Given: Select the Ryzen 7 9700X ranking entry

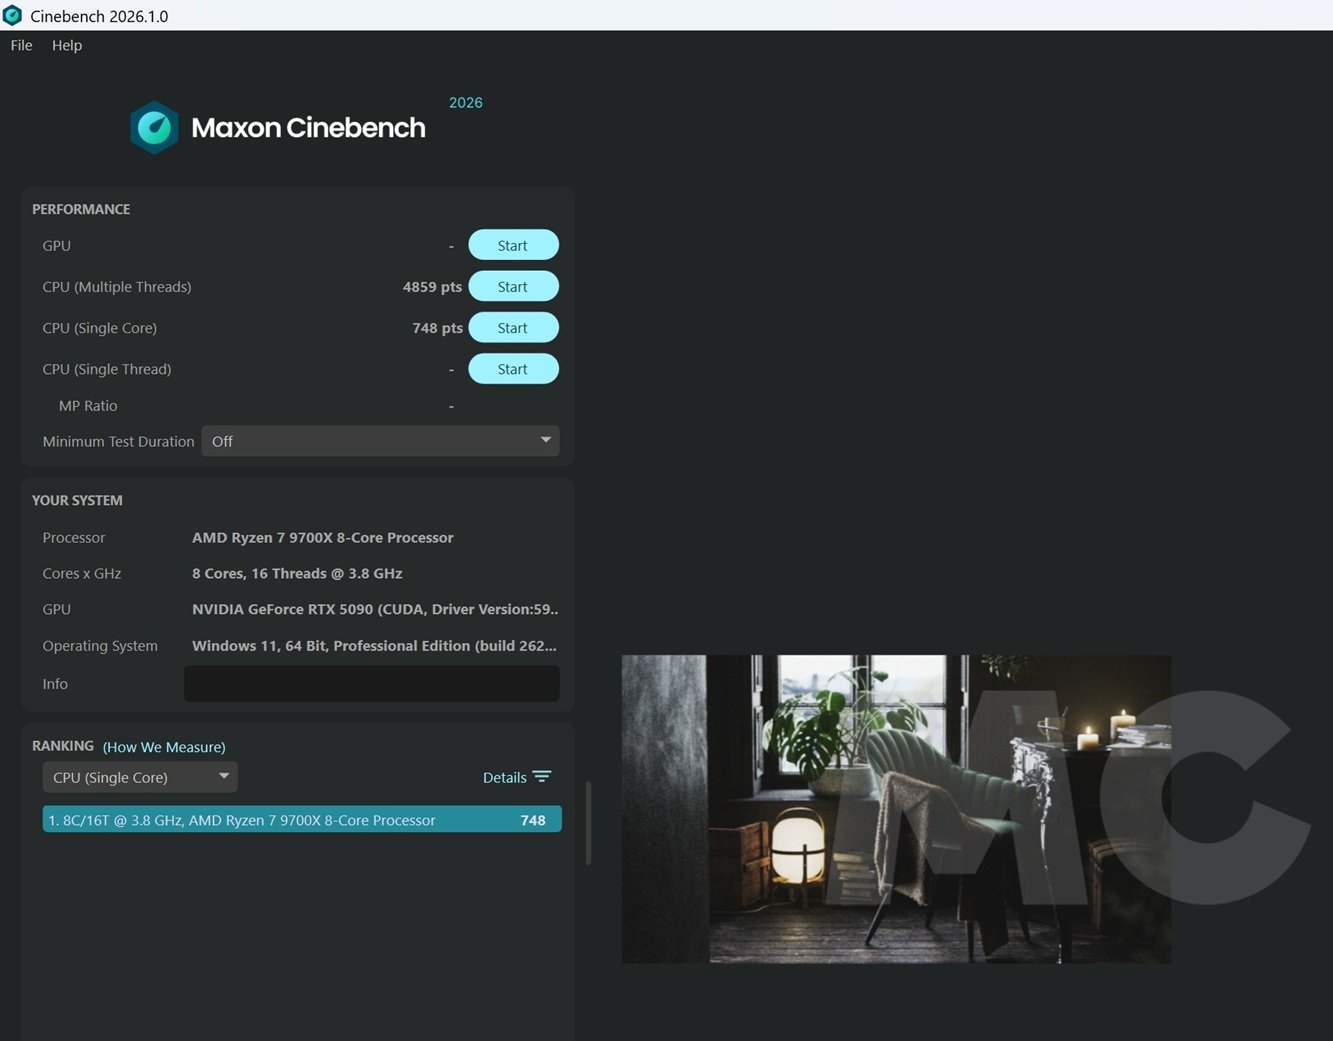Looking at the screenshot, I should [x=301, y=820].
